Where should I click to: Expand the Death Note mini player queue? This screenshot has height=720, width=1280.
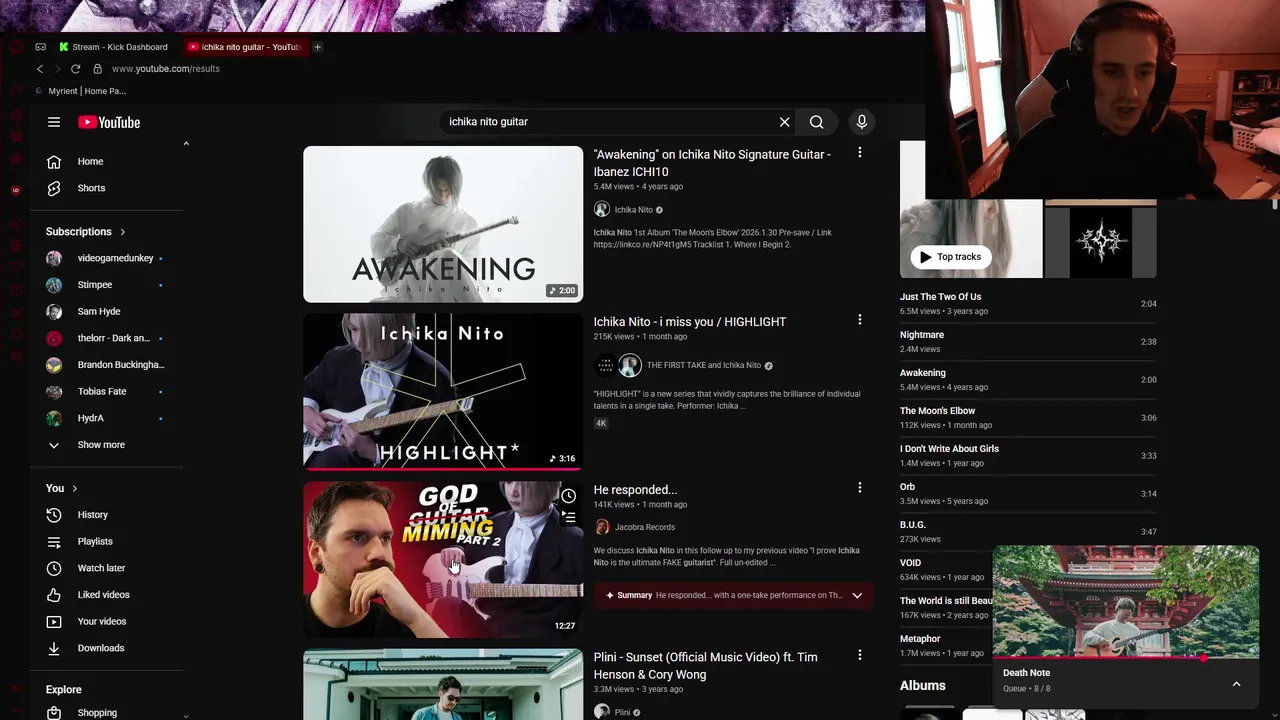point(1236,684)
